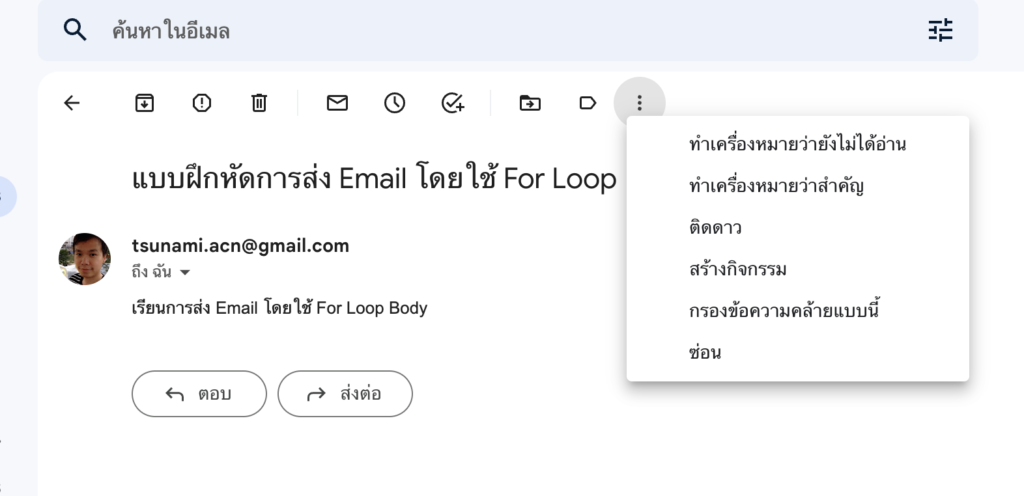
Task: Open the Move to folder icon
Action: 530,103
